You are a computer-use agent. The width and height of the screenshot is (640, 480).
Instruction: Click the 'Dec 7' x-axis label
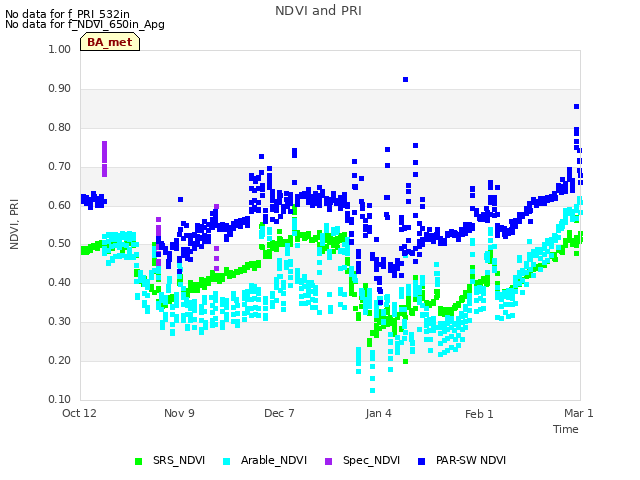point(279,413)
